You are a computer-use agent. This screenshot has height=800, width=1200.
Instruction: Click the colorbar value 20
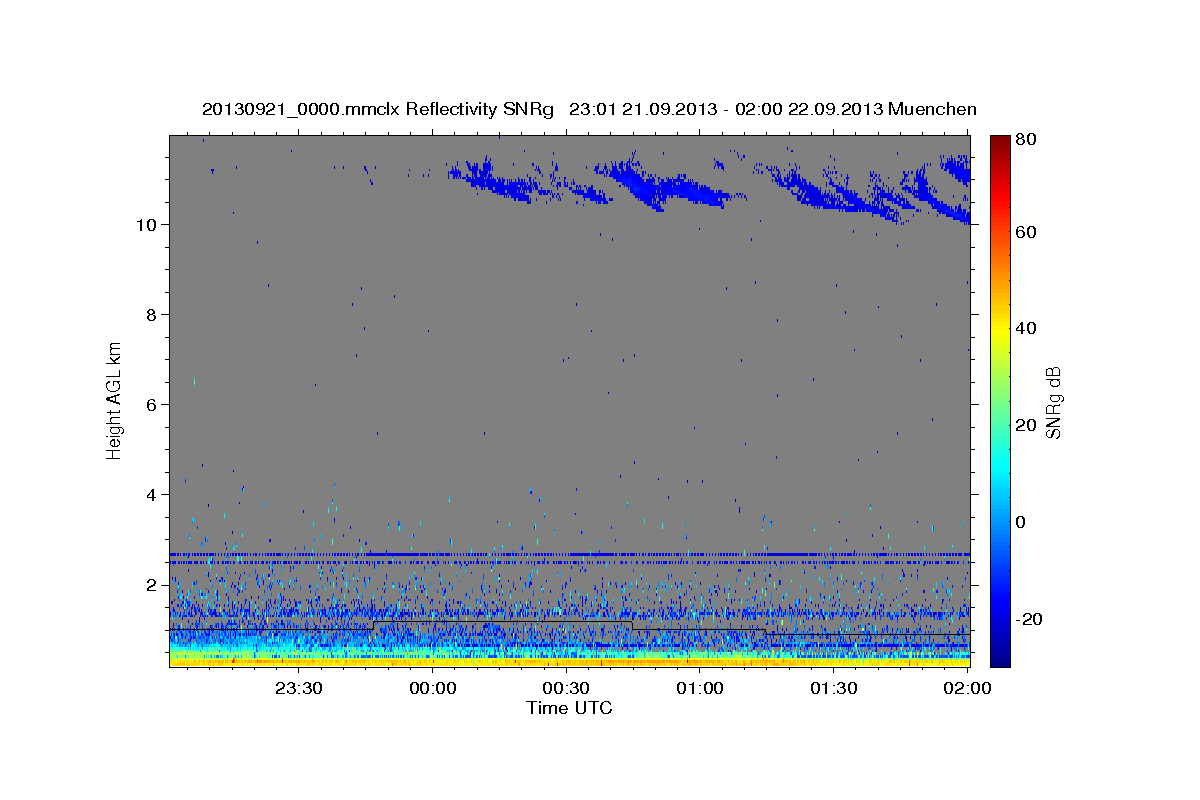point(1025,425)
